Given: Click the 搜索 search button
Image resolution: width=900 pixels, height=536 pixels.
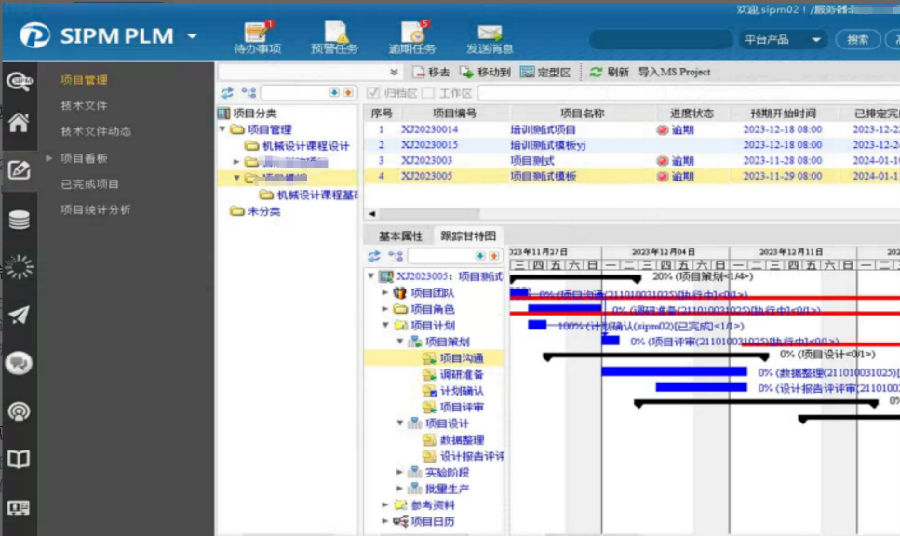Looking at the screenshot, I should (857, 40).
